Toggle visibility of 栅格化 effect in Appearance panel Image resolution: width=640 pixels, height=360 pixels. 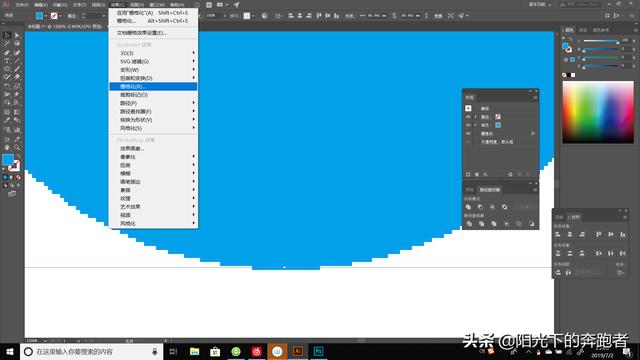468,133
